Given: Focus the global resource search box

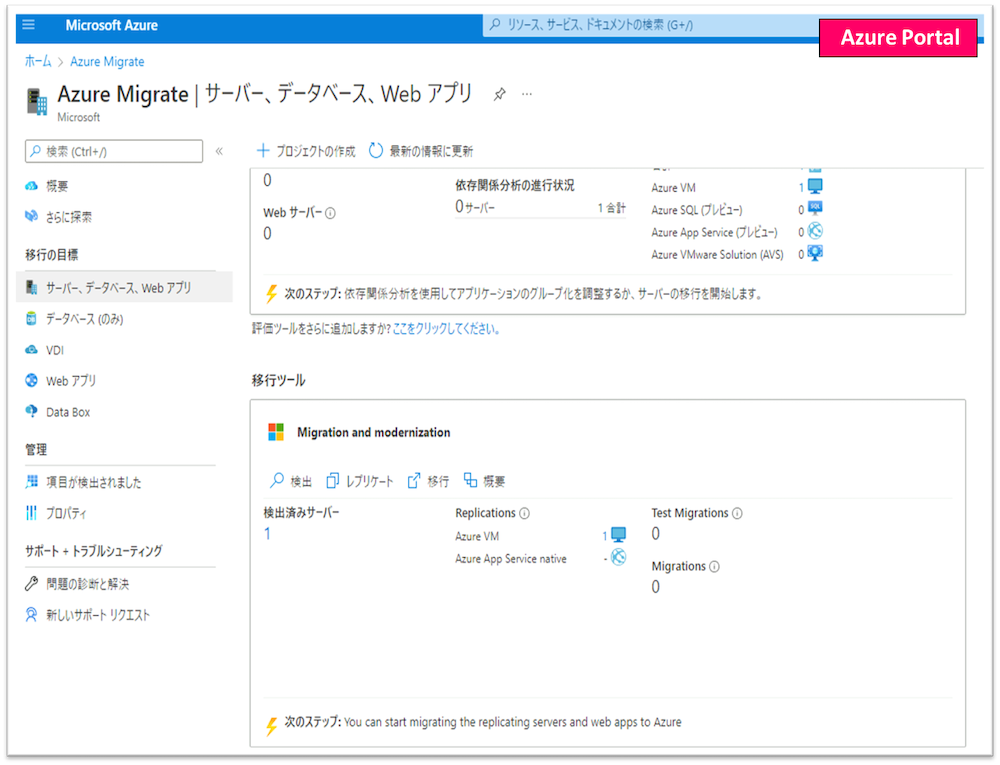Looking at the screenshot, I should (651, 25).
